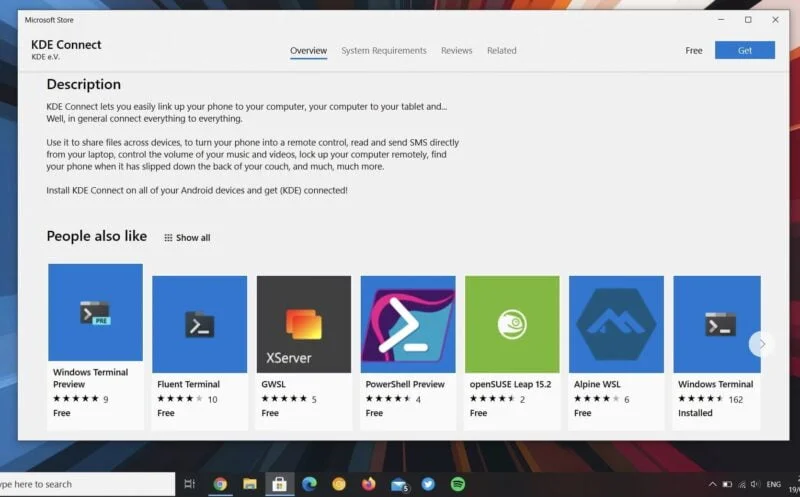Open the openSUSE Leap 15.2 tile image
Image resolution: width=800 pixels, height=497 pixels.
pos(512,324)
